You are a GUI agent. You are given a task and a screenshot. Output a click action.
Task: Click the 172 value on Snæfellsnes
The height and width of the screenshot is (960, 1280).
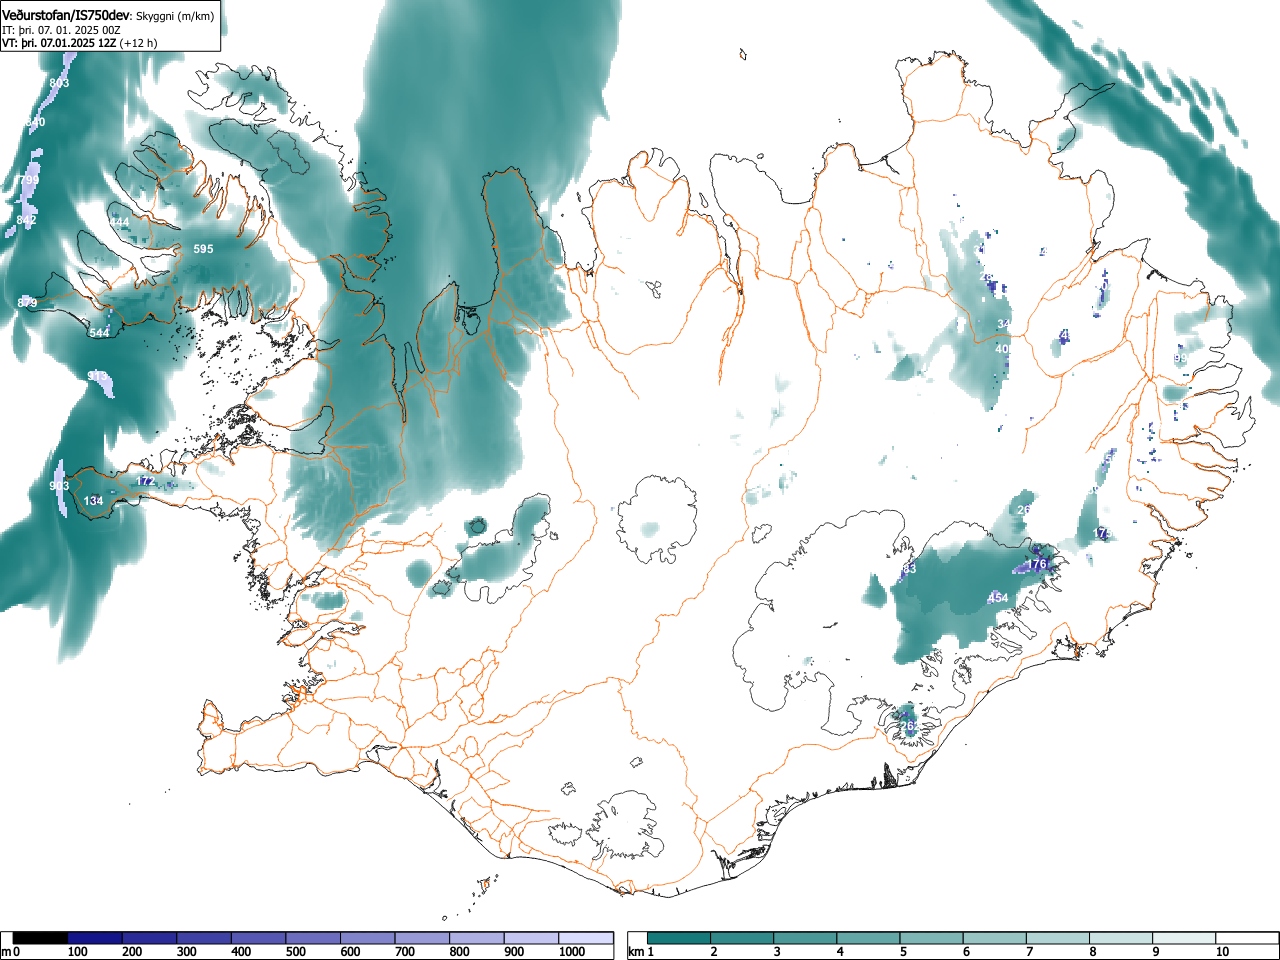pos(145,481)
